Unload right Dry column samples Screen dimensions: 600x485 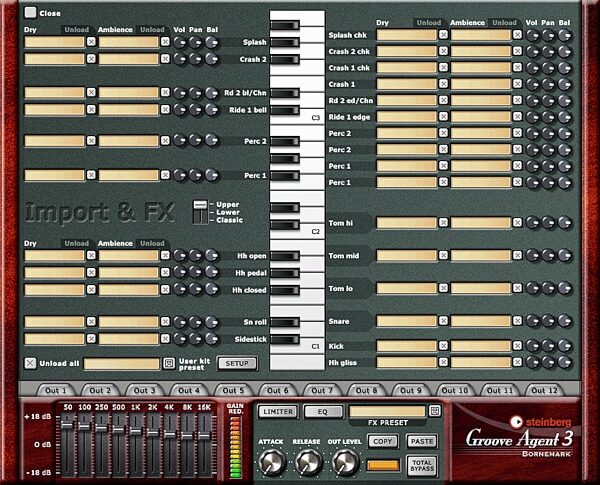tap(429, 23)
